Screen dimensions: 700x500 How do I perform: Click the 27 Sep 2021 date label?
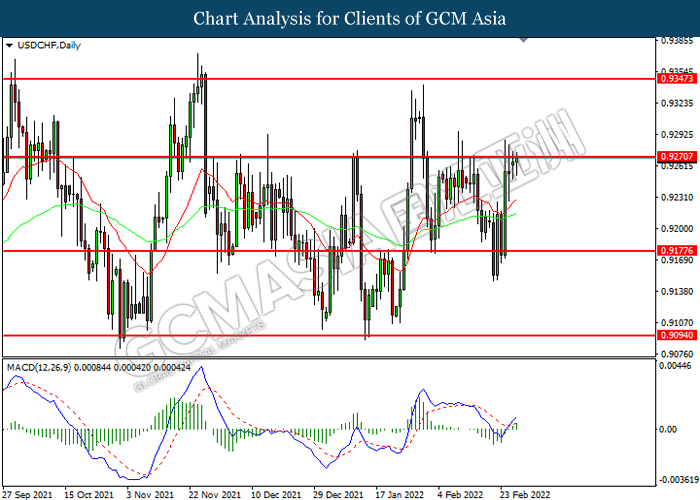pyautogui.click(x=27, y=495)
